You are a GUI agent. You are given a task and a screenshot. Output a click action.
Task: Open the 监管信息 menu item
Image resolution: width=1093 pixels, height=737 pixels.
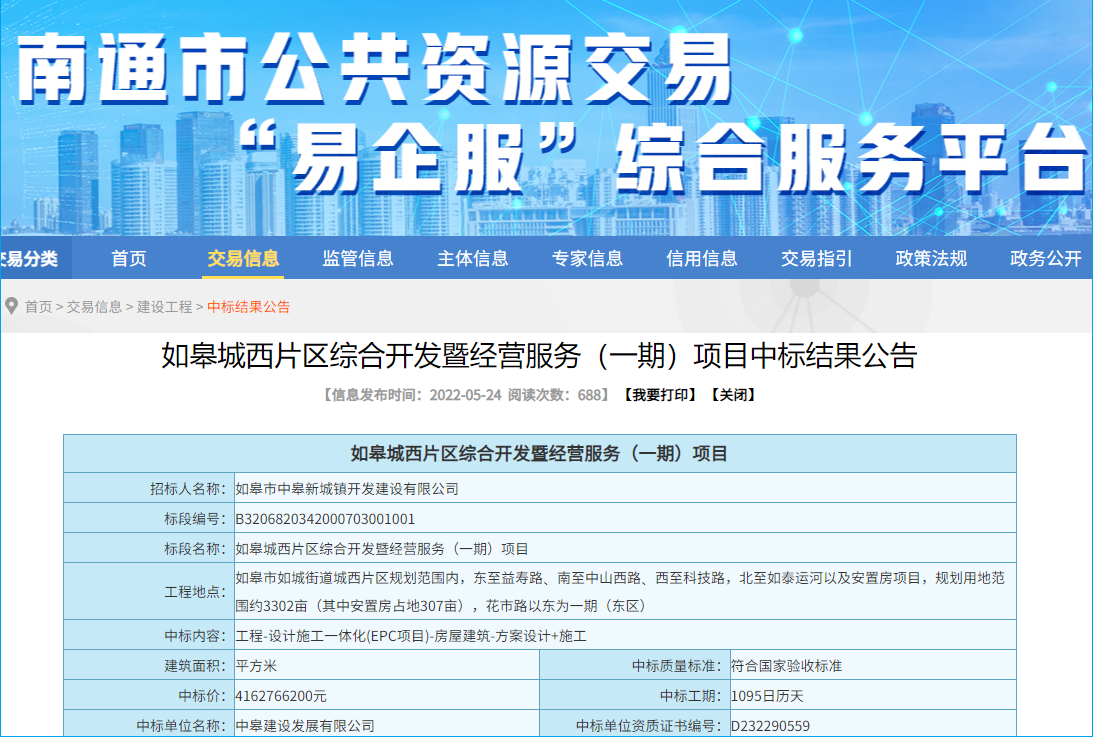[x=358, y=259]
